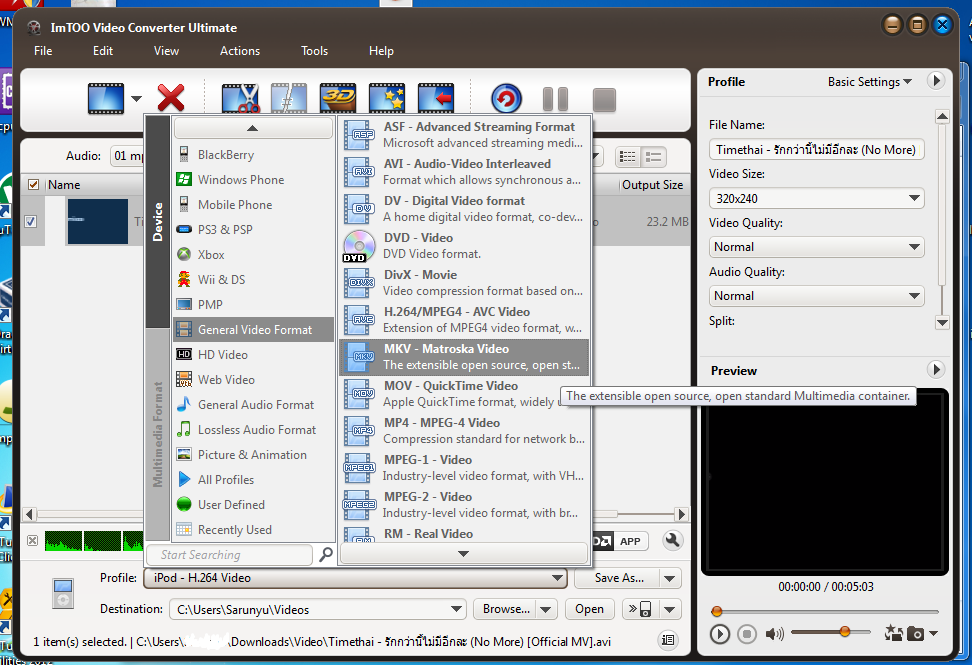Choose DVD Video profile
Screen dimensions: 972x665
[x=464, y=245]
